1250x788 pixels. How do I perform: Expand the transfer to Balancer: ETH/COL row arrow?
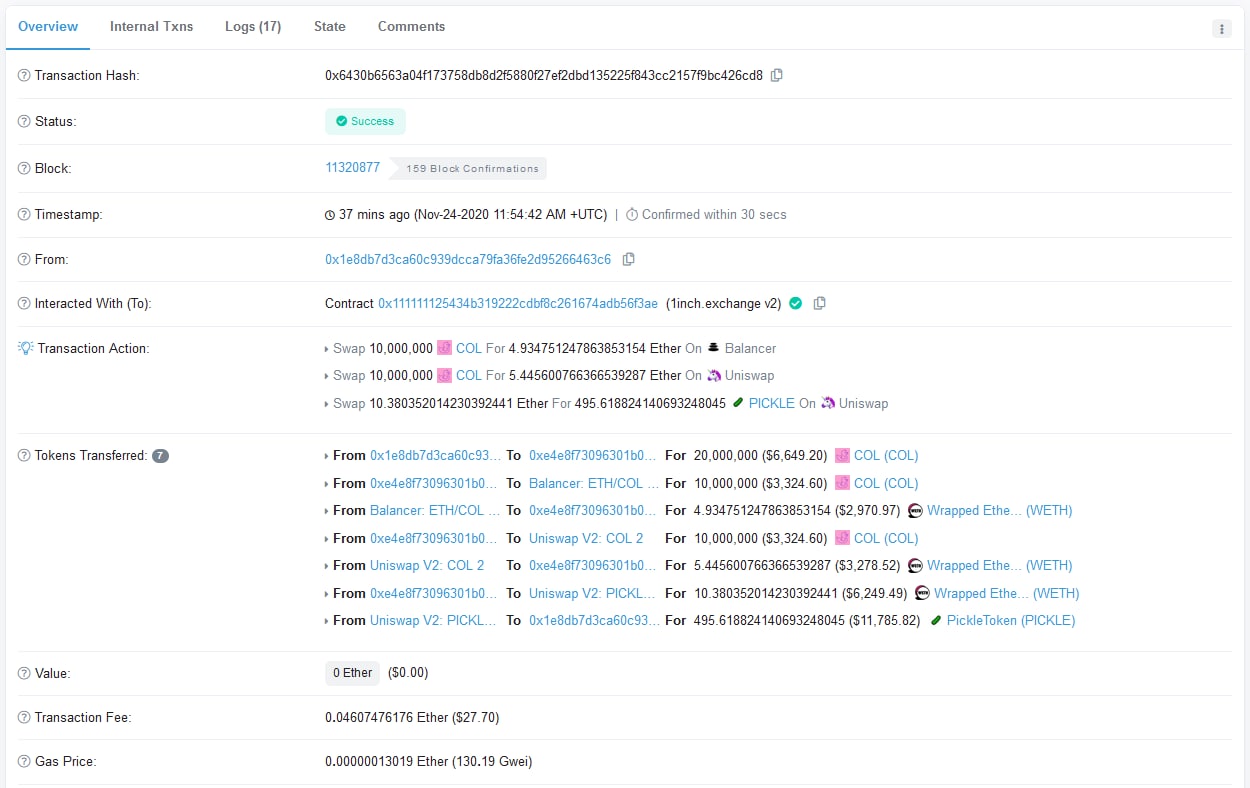click(x=327, y=484)
